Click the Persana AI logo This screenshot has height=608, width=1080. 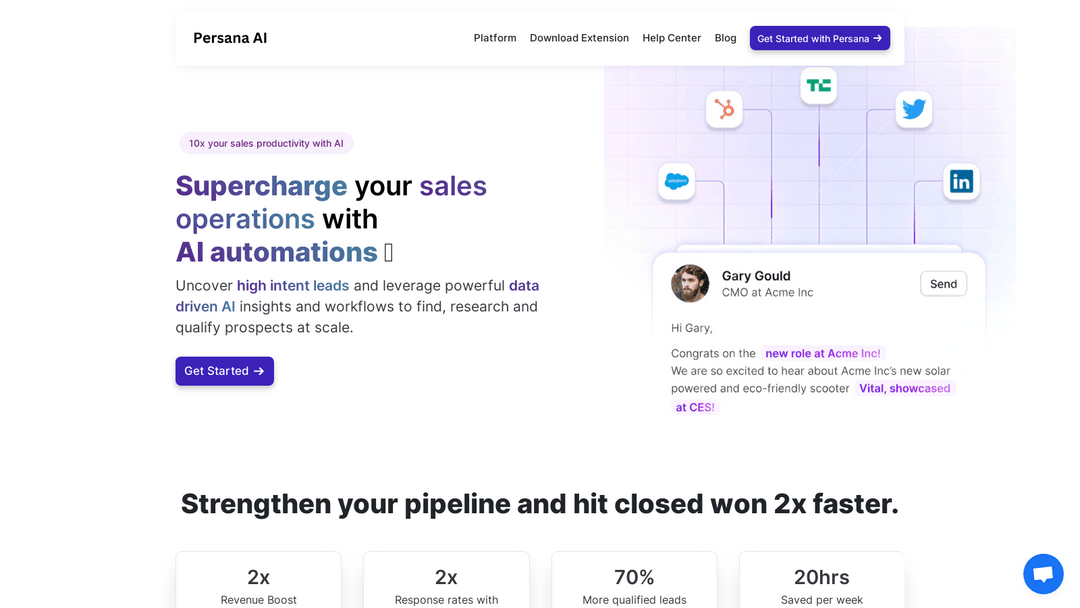(230, 38)
